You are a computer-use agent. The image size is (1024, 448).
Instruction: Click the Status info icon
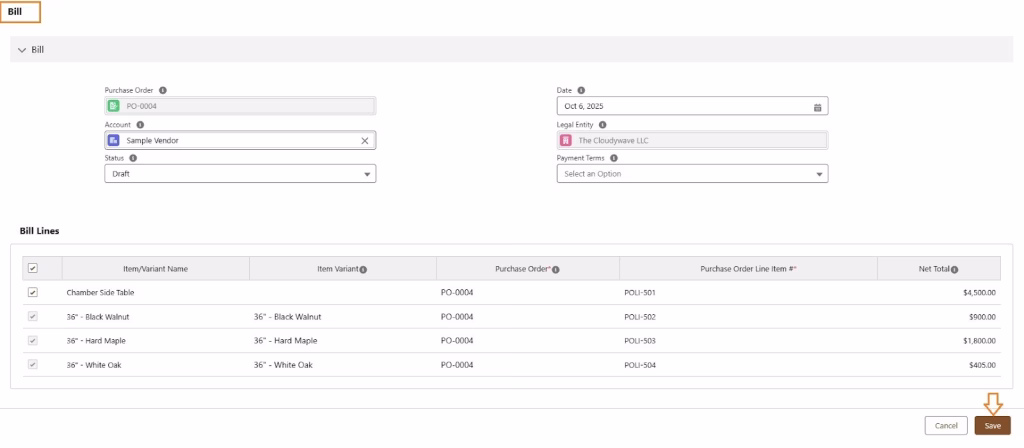click(133, 158)
